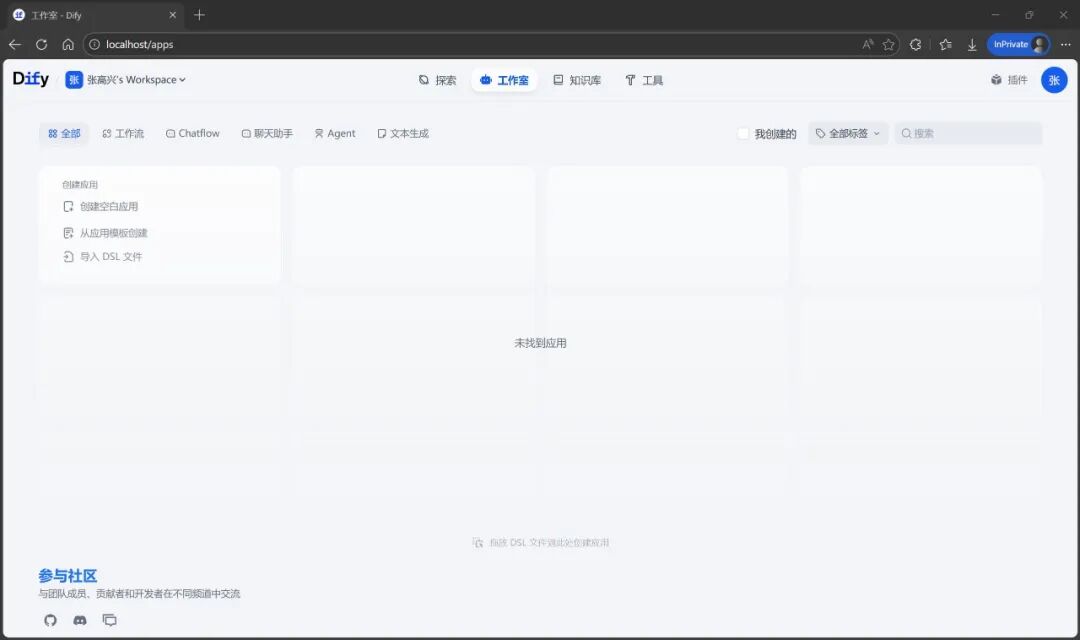
Task: Add this page to favorites
Action: click(889, 45)
